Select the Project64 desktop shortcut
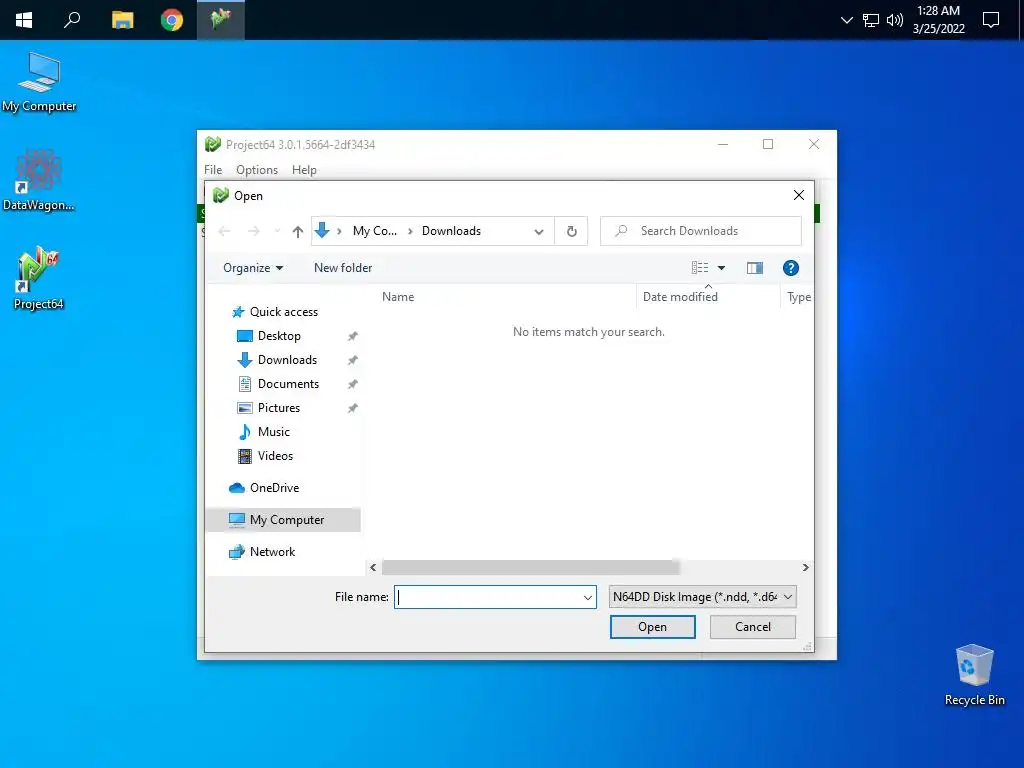Viewport: 1024px width, 768px height. coord(39,278)
